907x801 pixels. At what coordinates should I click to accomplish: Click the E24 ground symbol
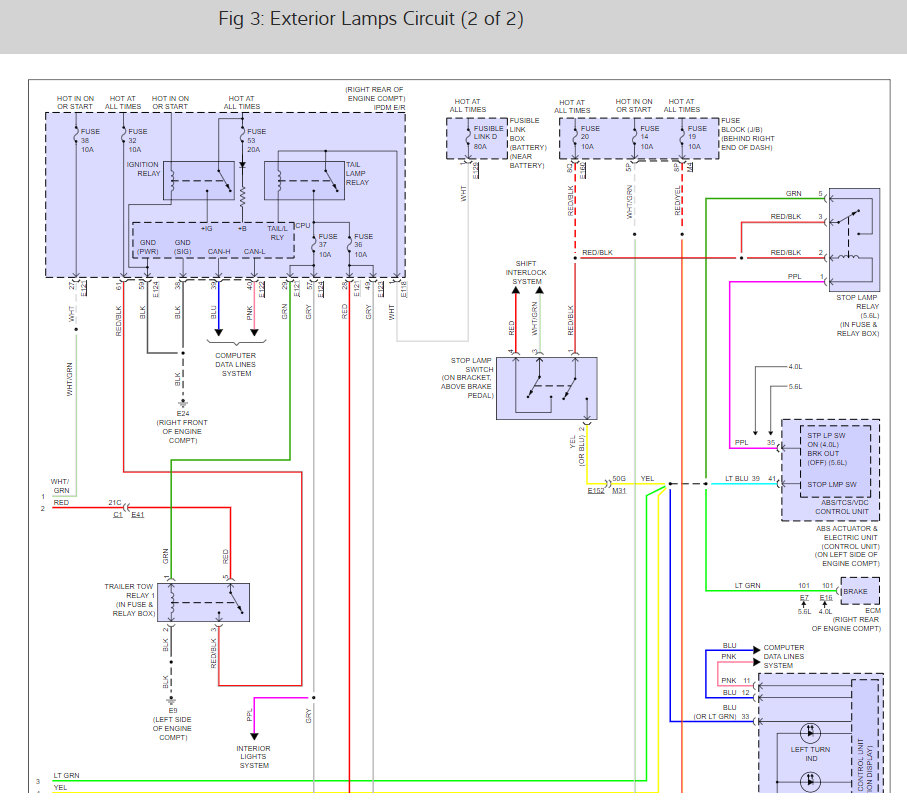click(183, 403)
